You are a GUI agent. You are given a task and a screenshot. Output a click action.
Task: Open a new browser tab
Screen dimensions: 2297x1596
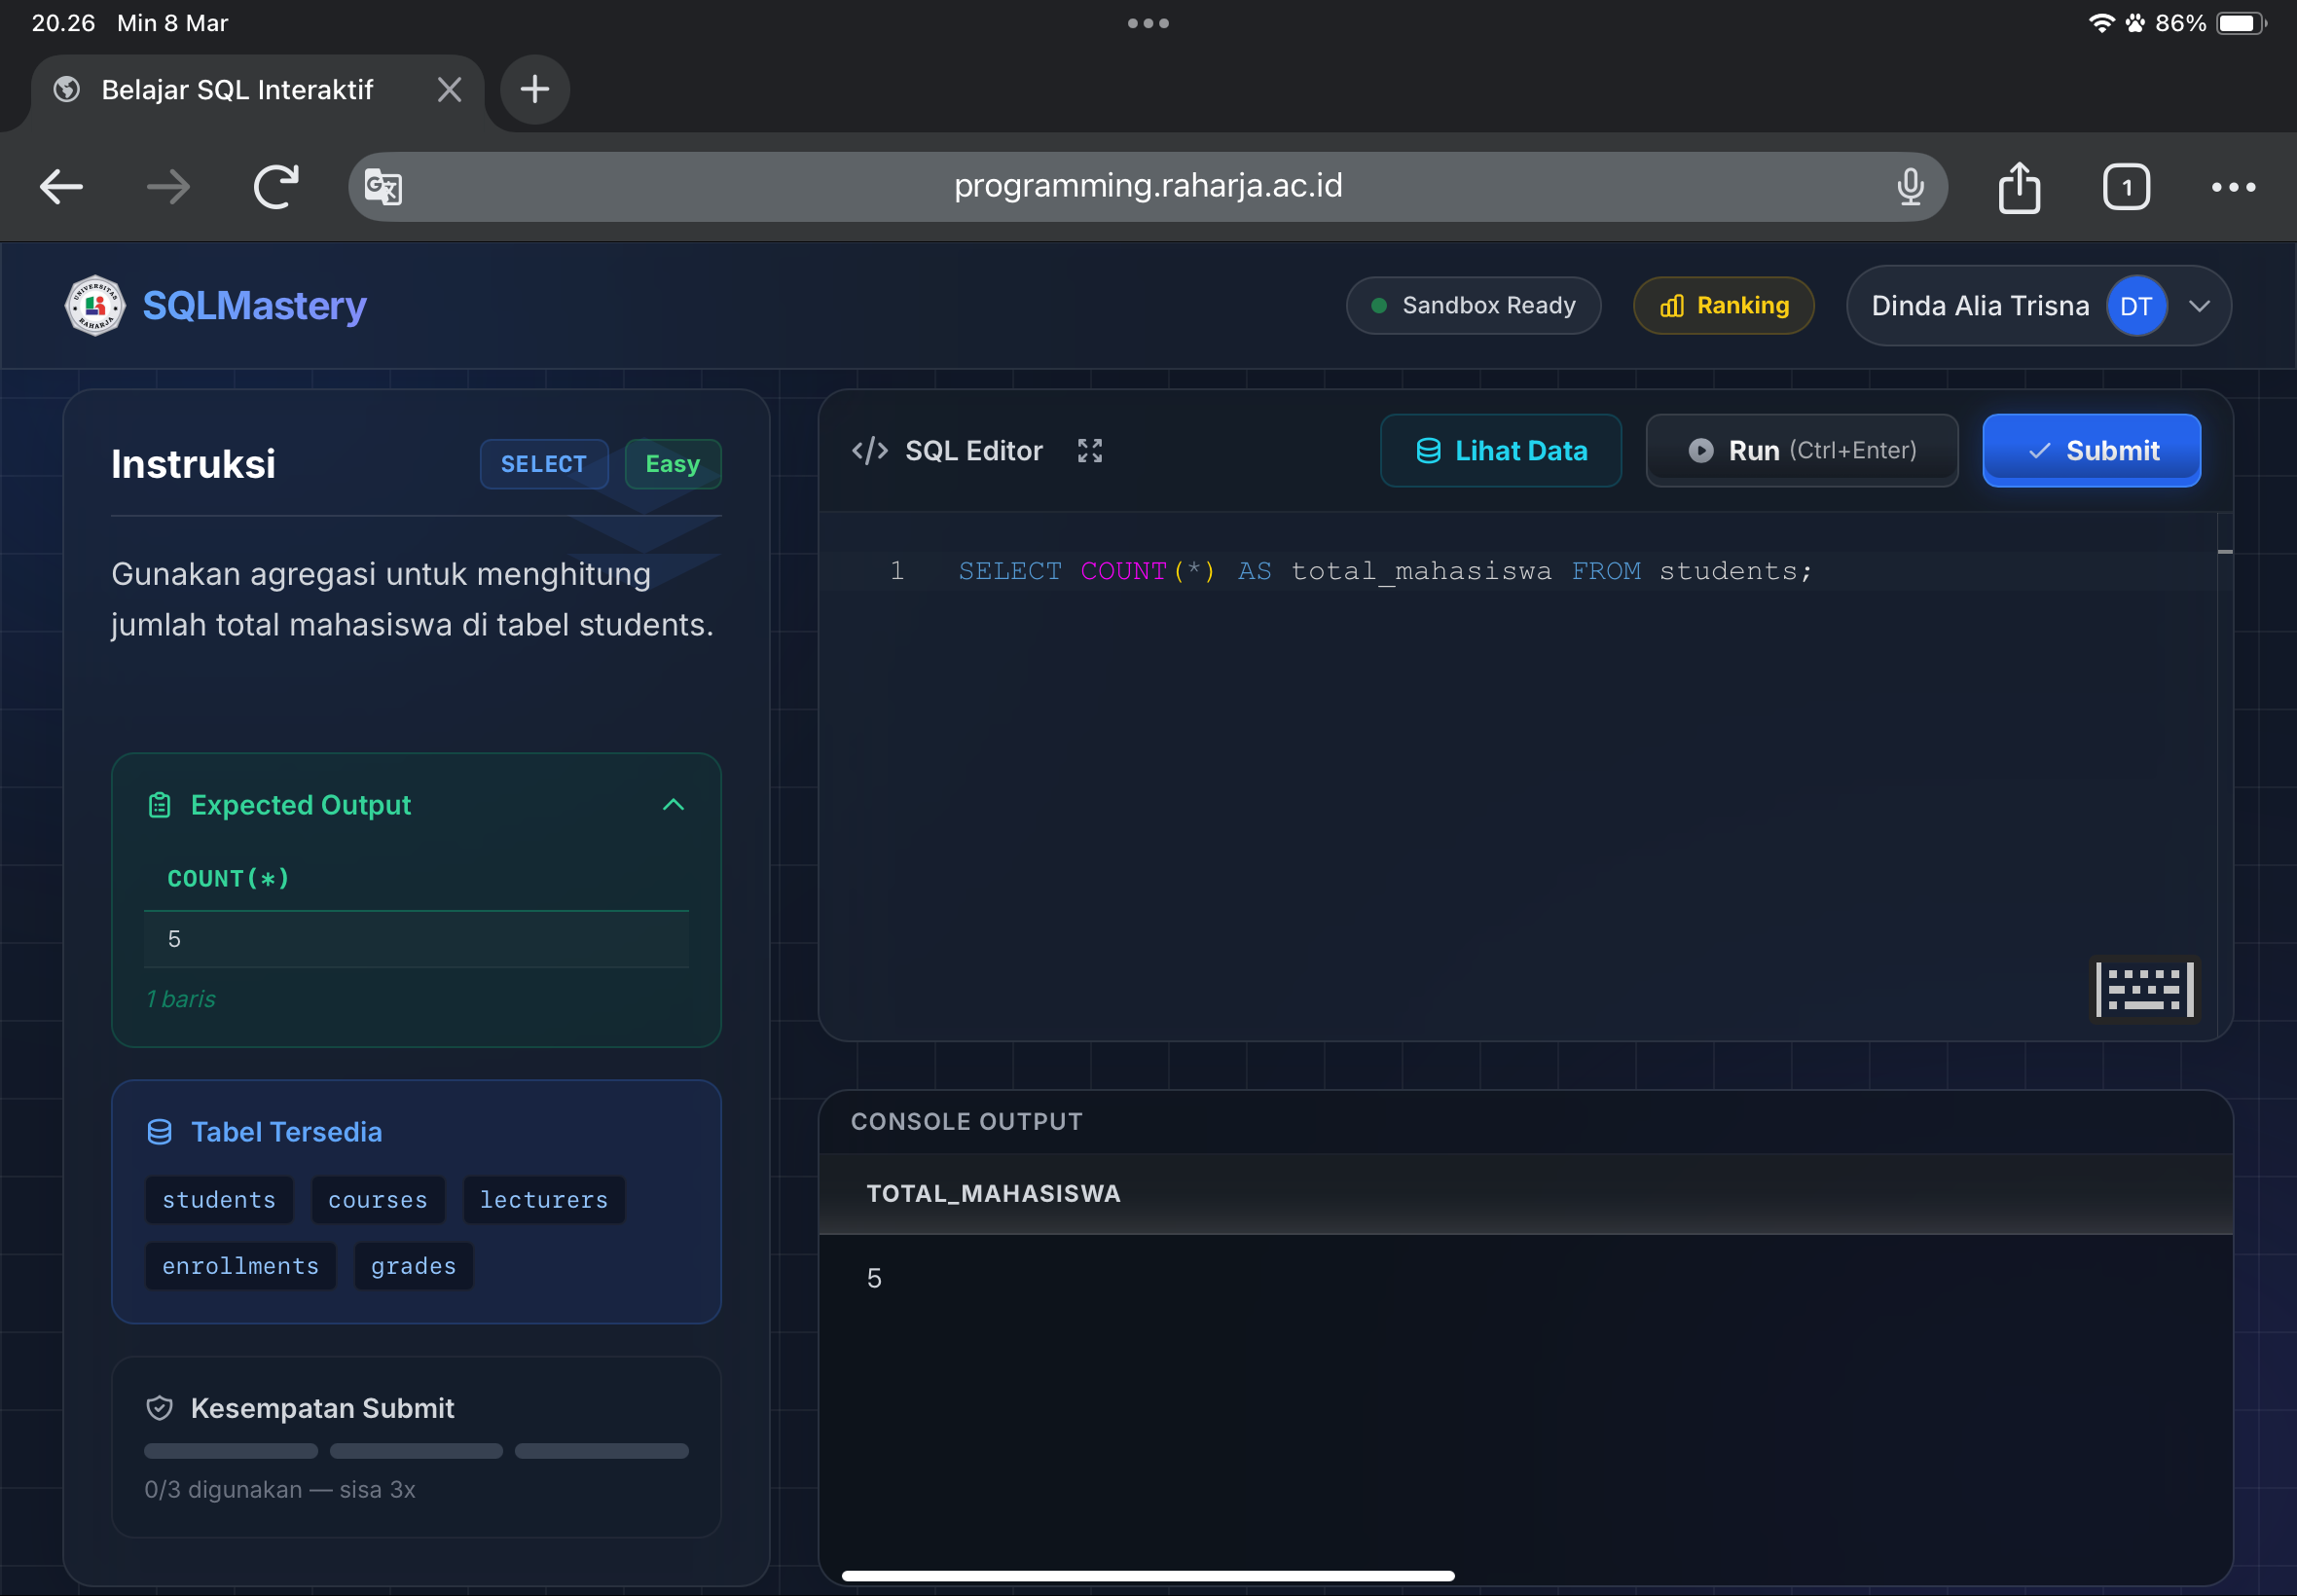535,90
